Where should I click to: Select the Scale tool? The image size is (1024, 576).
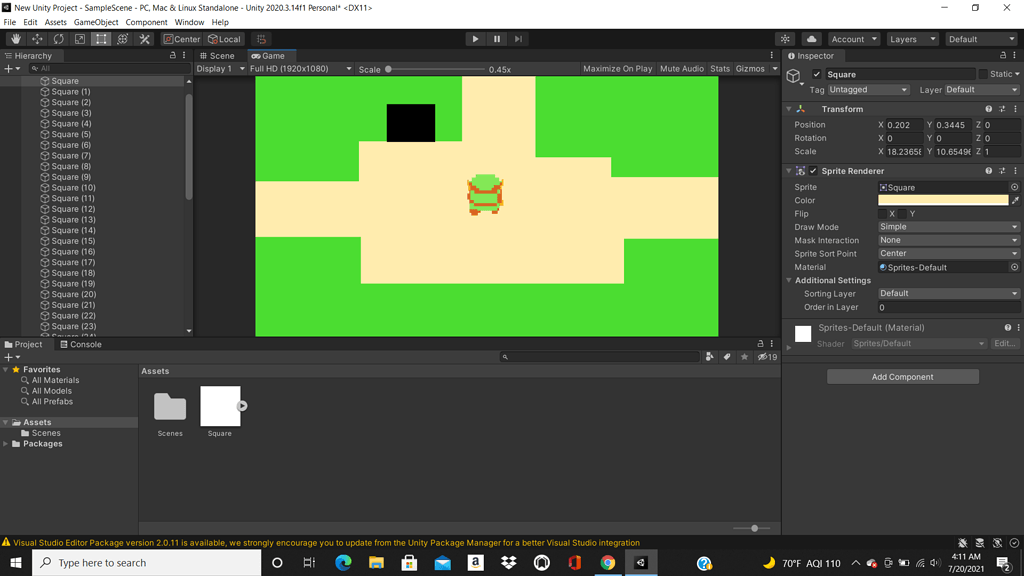pyautogui.click(x=79, y=38)
